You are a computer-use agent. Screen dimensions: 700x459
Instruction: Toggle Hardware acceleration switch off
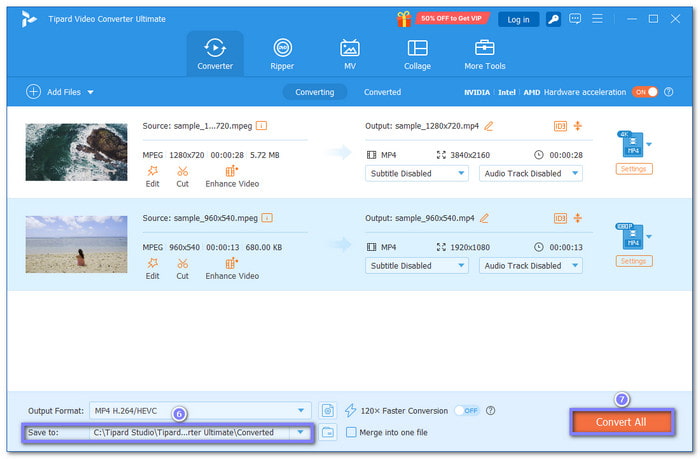point(645,92)
